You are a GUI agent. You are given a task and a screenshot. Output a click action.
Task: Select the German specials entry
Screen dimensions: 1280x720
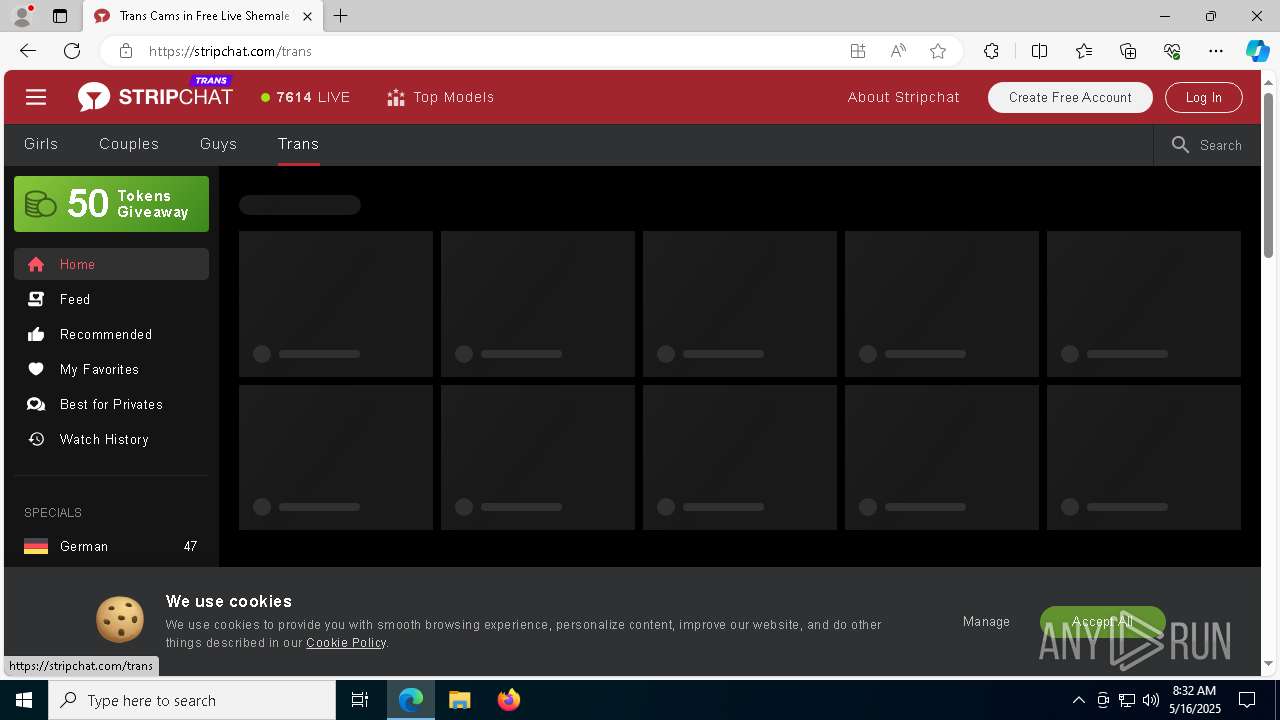[x=111, y=546]
